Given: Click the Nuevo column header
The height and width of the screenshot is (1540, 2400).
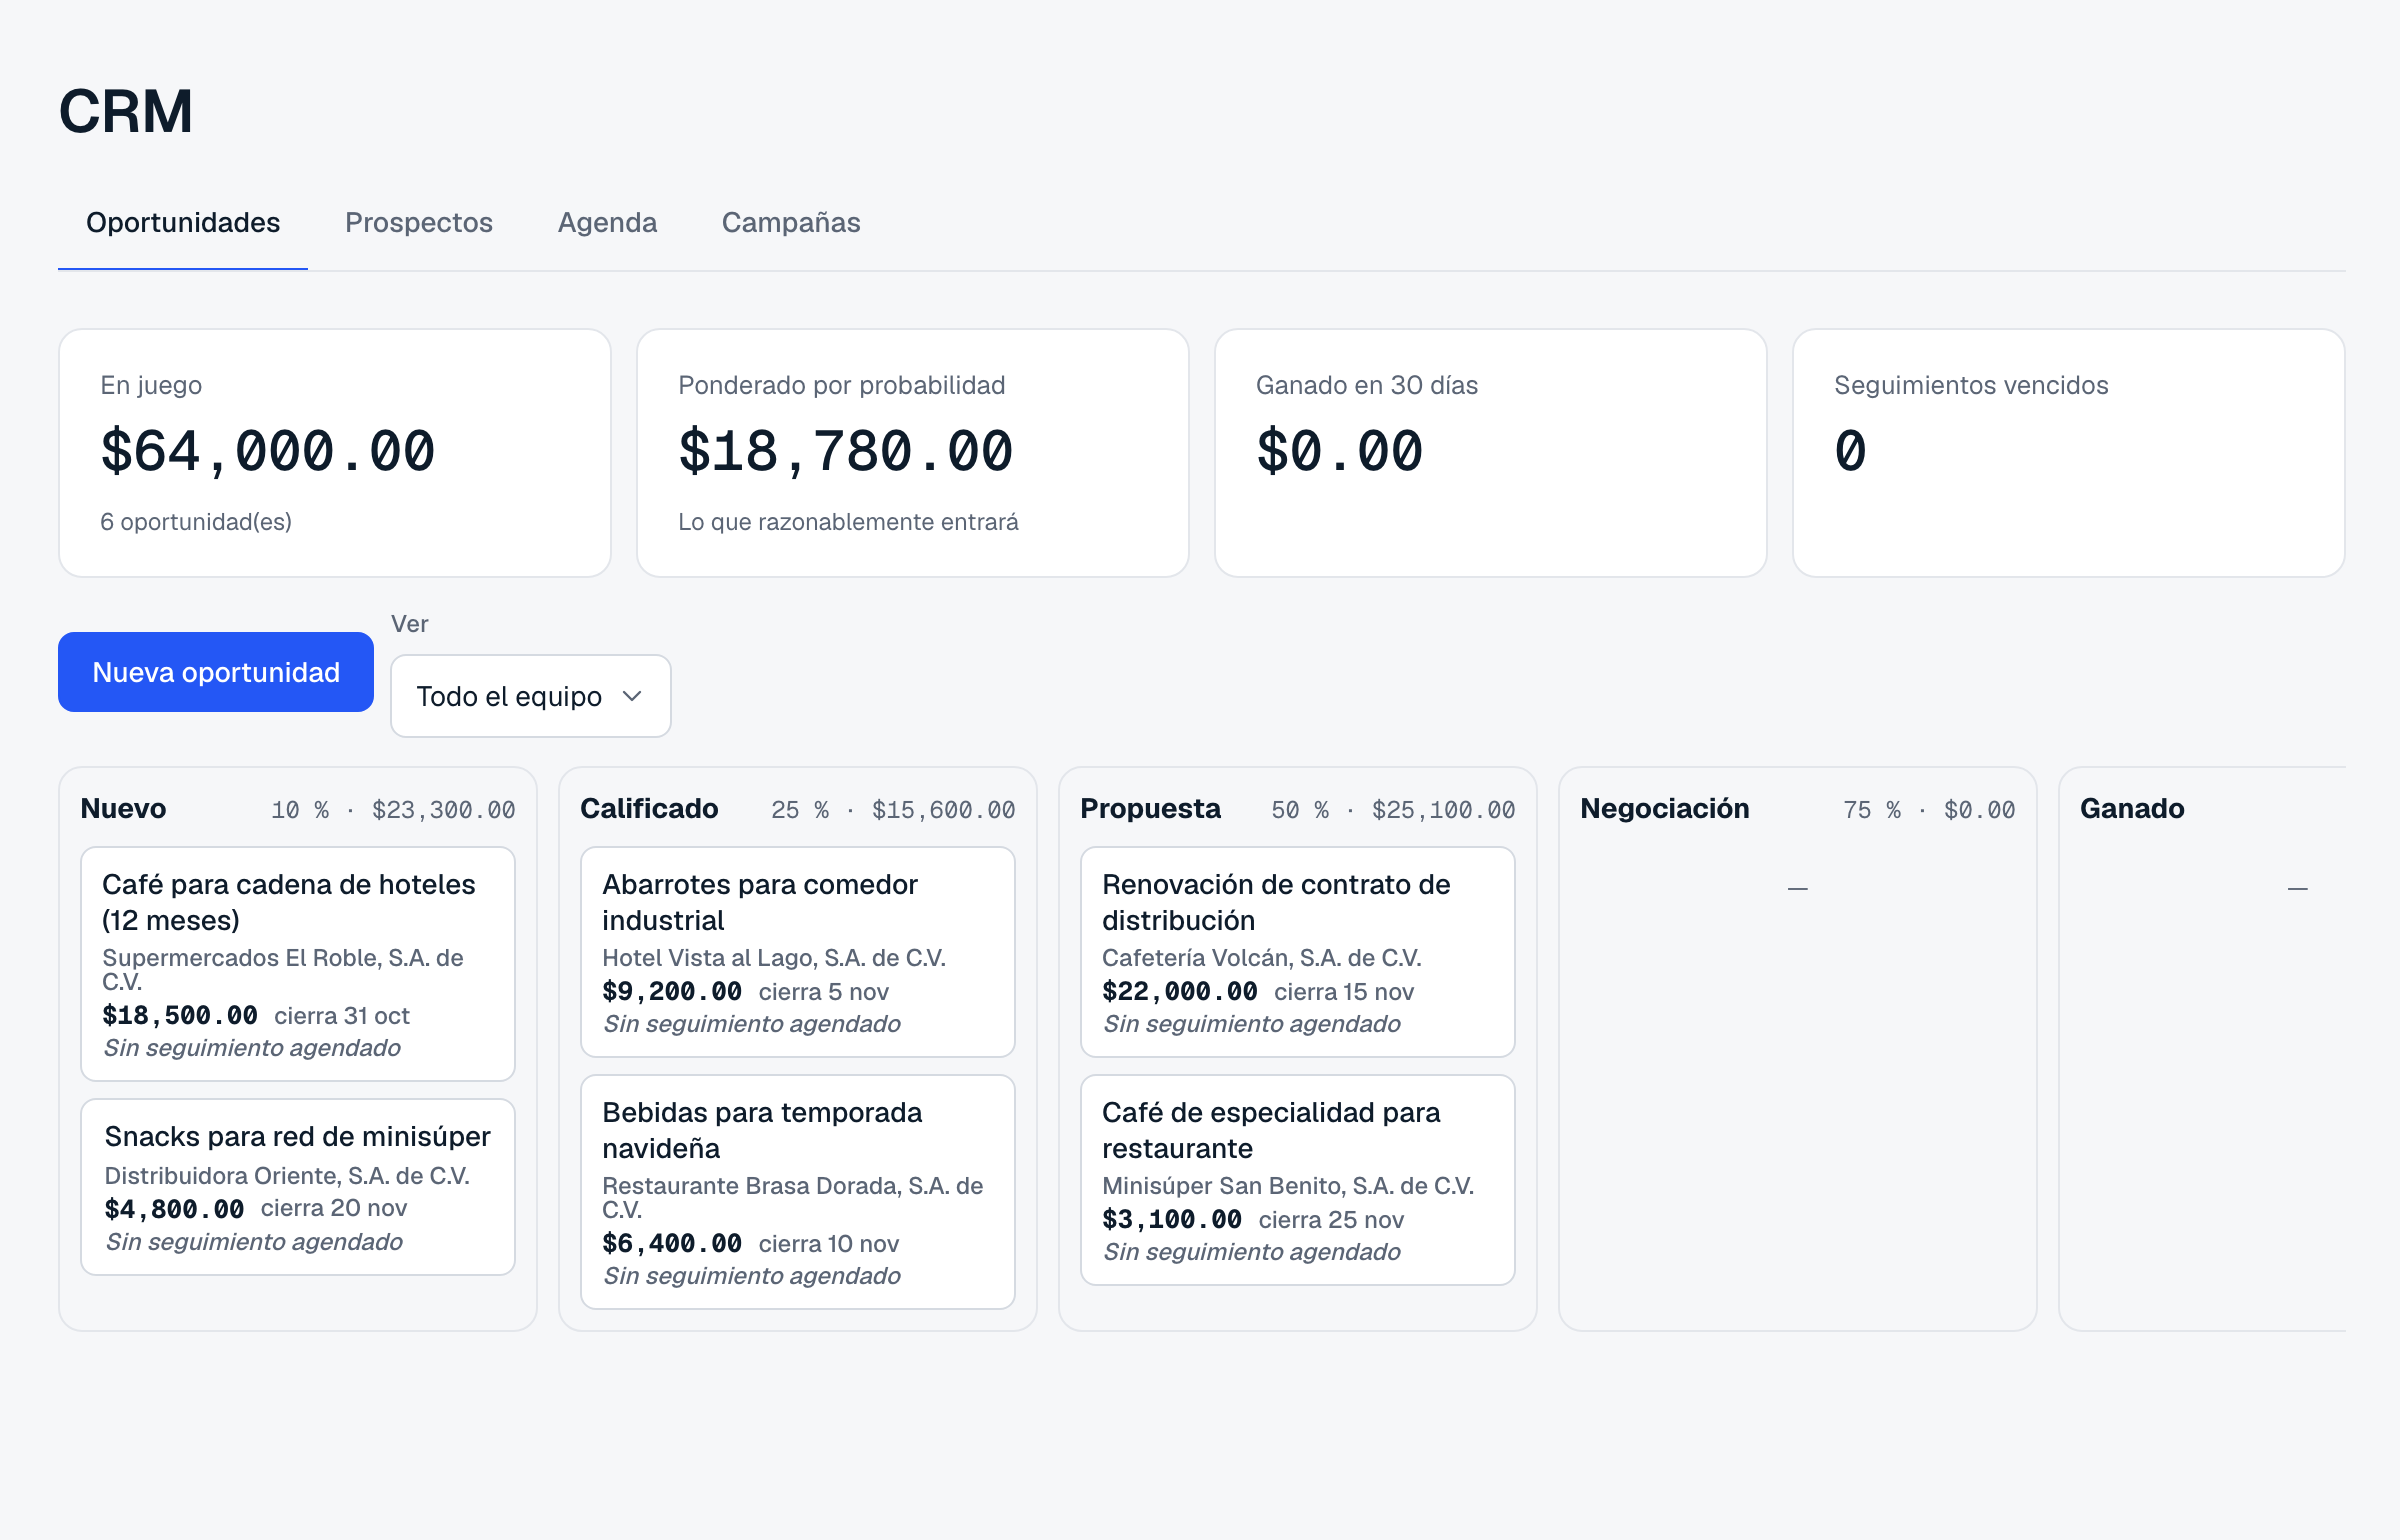Looking at the screenshot, I should pyautogui.click(x=124, y=809).
